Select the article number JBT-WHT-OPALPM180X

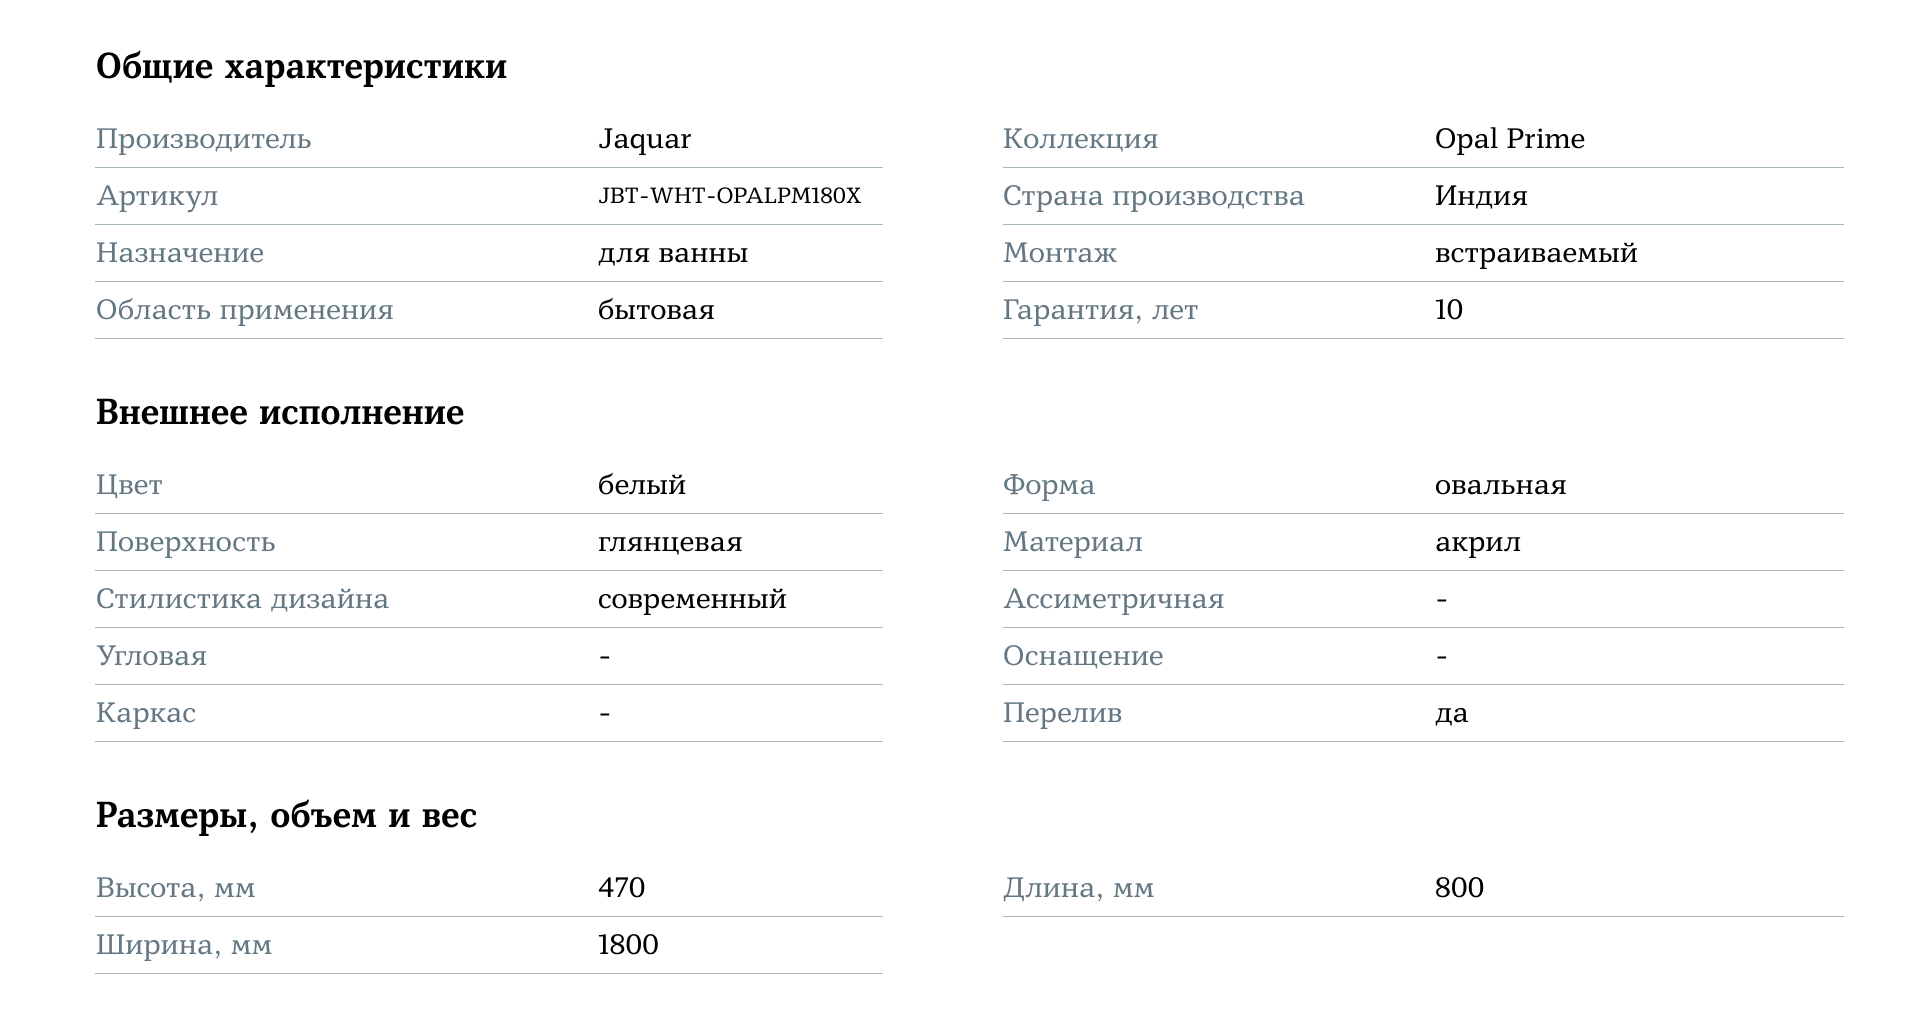pyautogui.click(x=729, y=196)
